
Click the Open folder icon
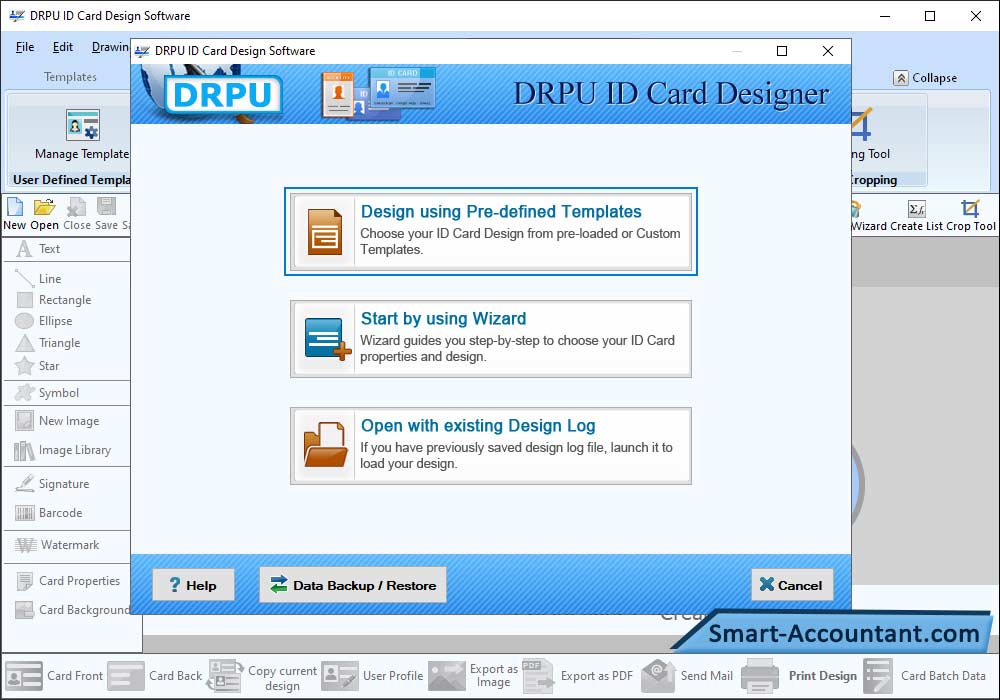coord(44,207)
